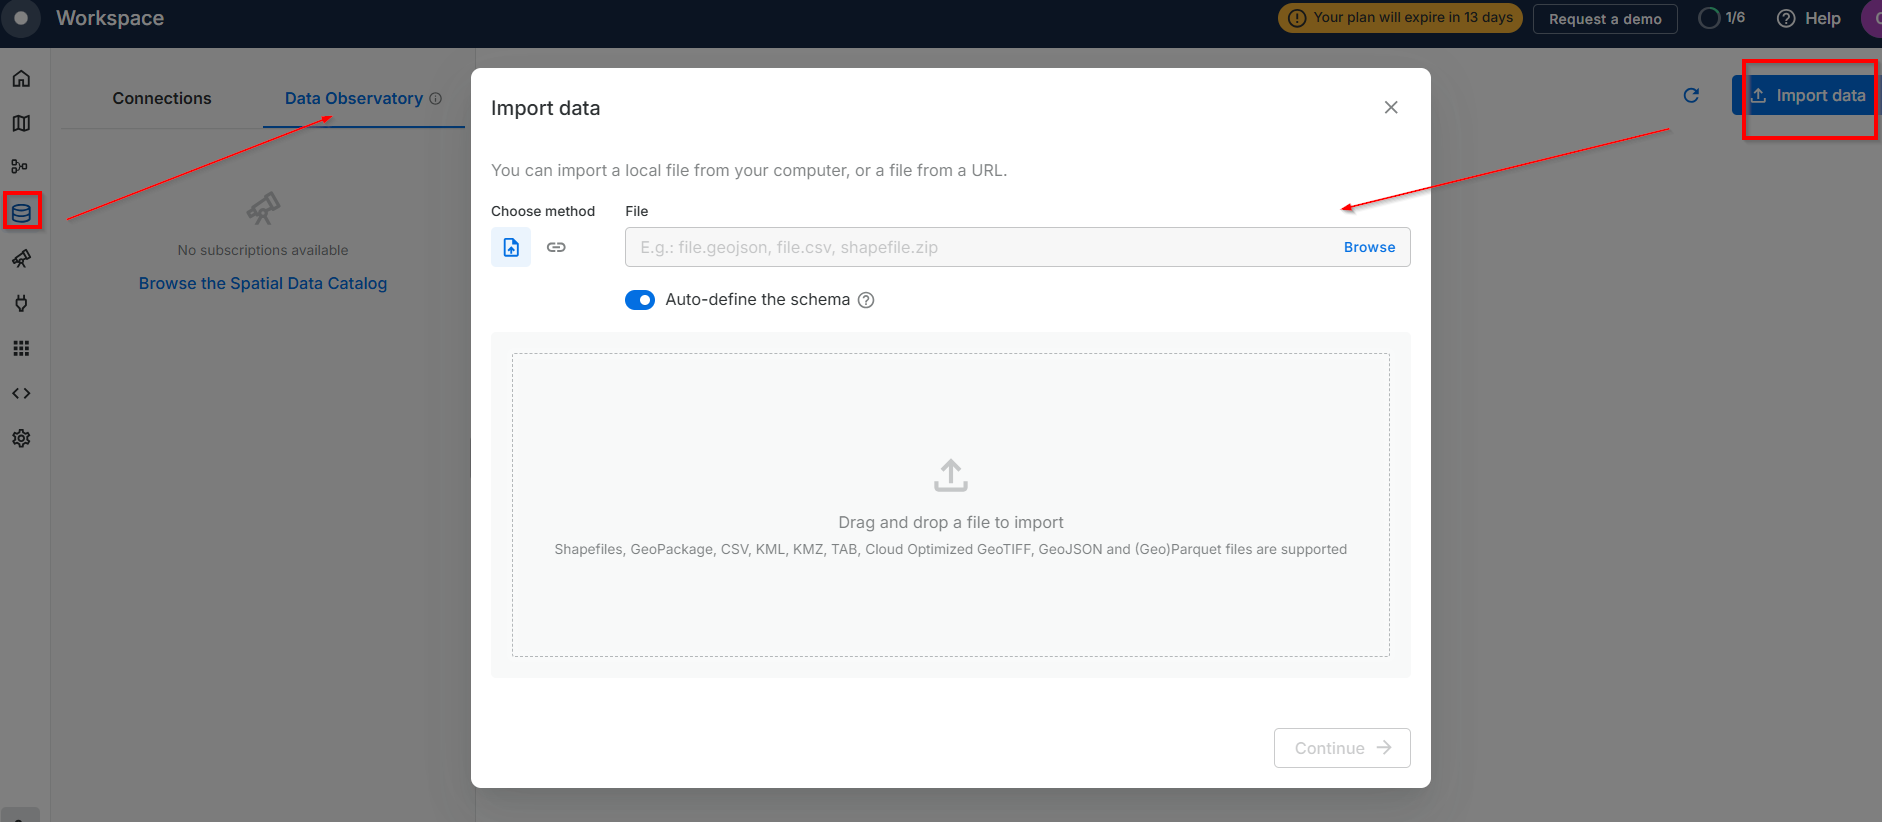Switch to the Connections tab
1882x822 pixels.
pos(162,98)
